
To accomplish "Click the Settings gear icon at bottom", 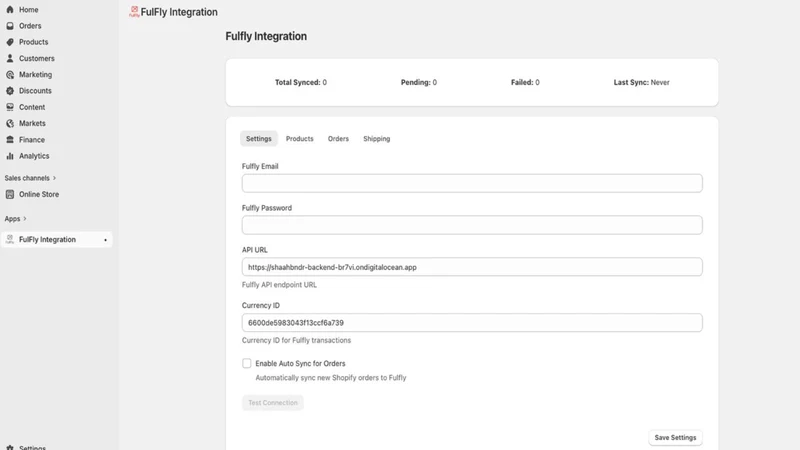I will pos(10,447).
